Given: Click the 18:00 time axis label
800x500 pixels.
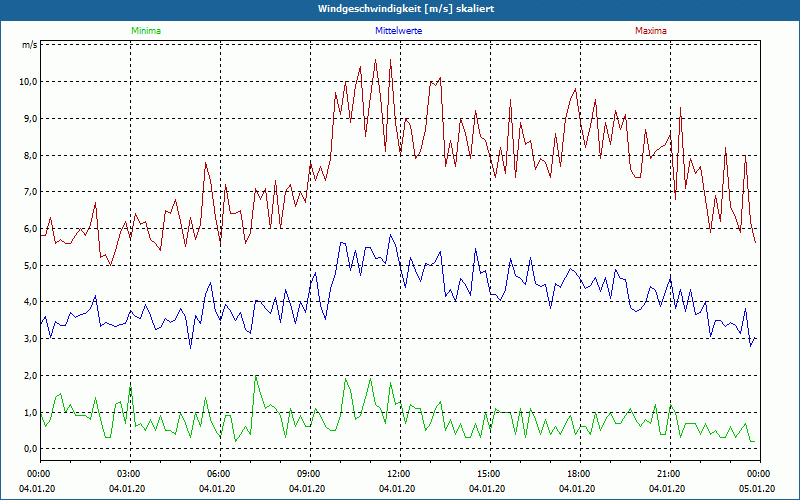Looking at the screenshot, I should click(x=580, y=474).
